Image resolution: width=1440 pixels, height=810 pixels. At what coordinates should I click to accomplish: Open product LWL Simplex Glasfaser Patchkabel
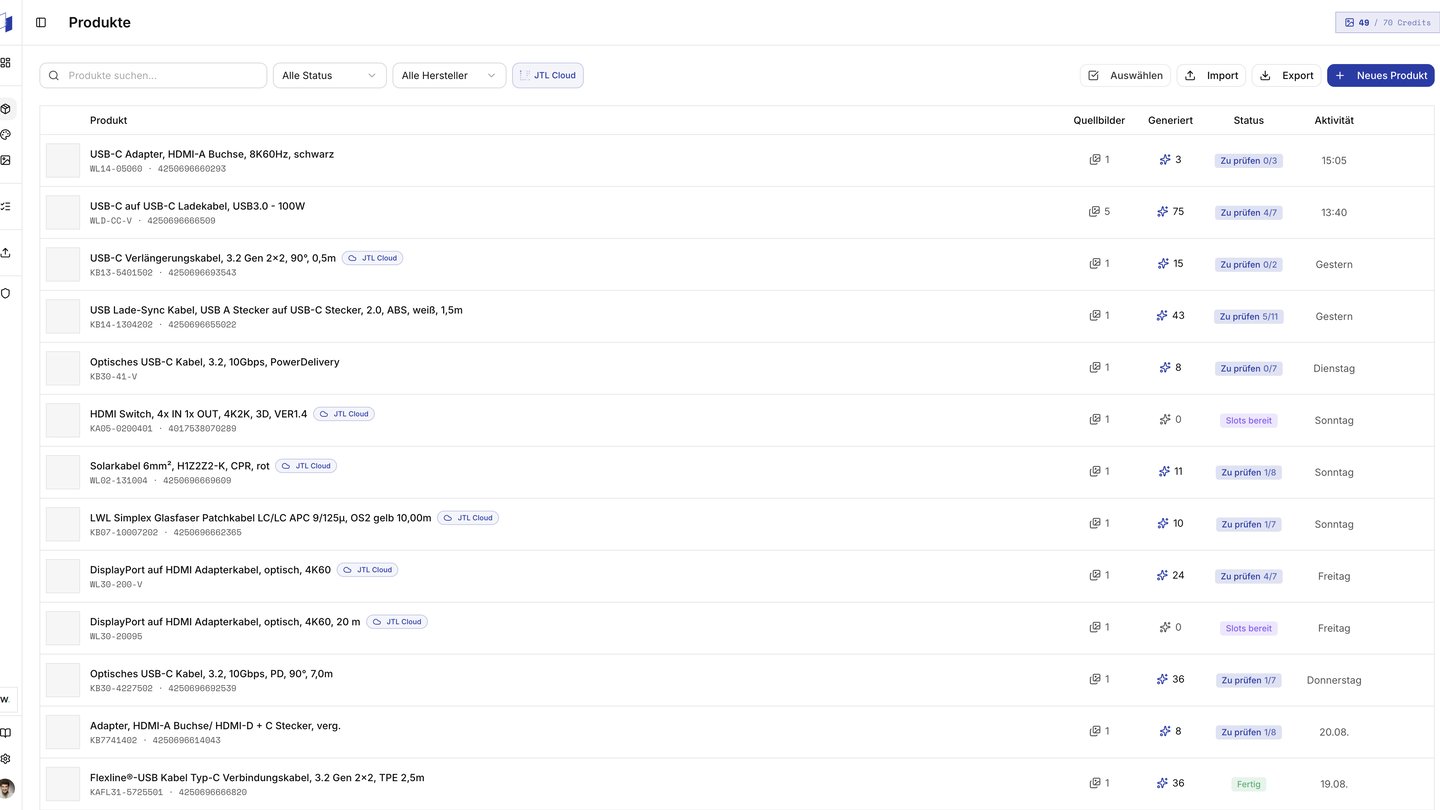261,518
